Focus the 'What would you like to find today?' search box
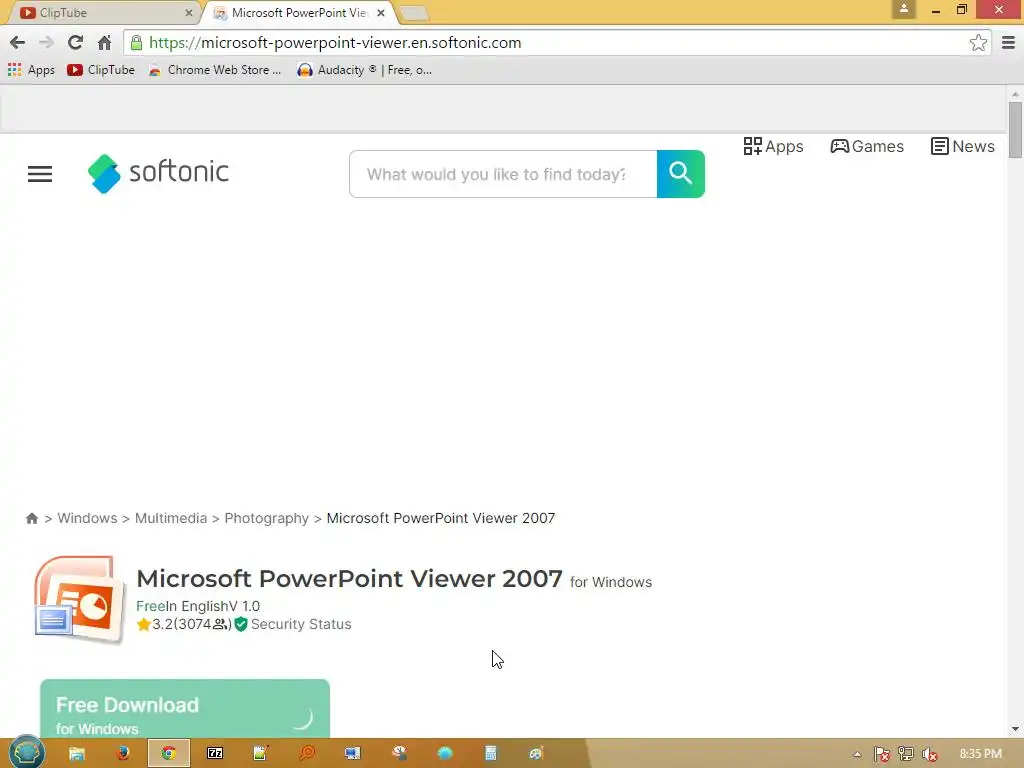The height and width of the screenshot is (768, 1024). pyautogui.click(x=503, y=174)
